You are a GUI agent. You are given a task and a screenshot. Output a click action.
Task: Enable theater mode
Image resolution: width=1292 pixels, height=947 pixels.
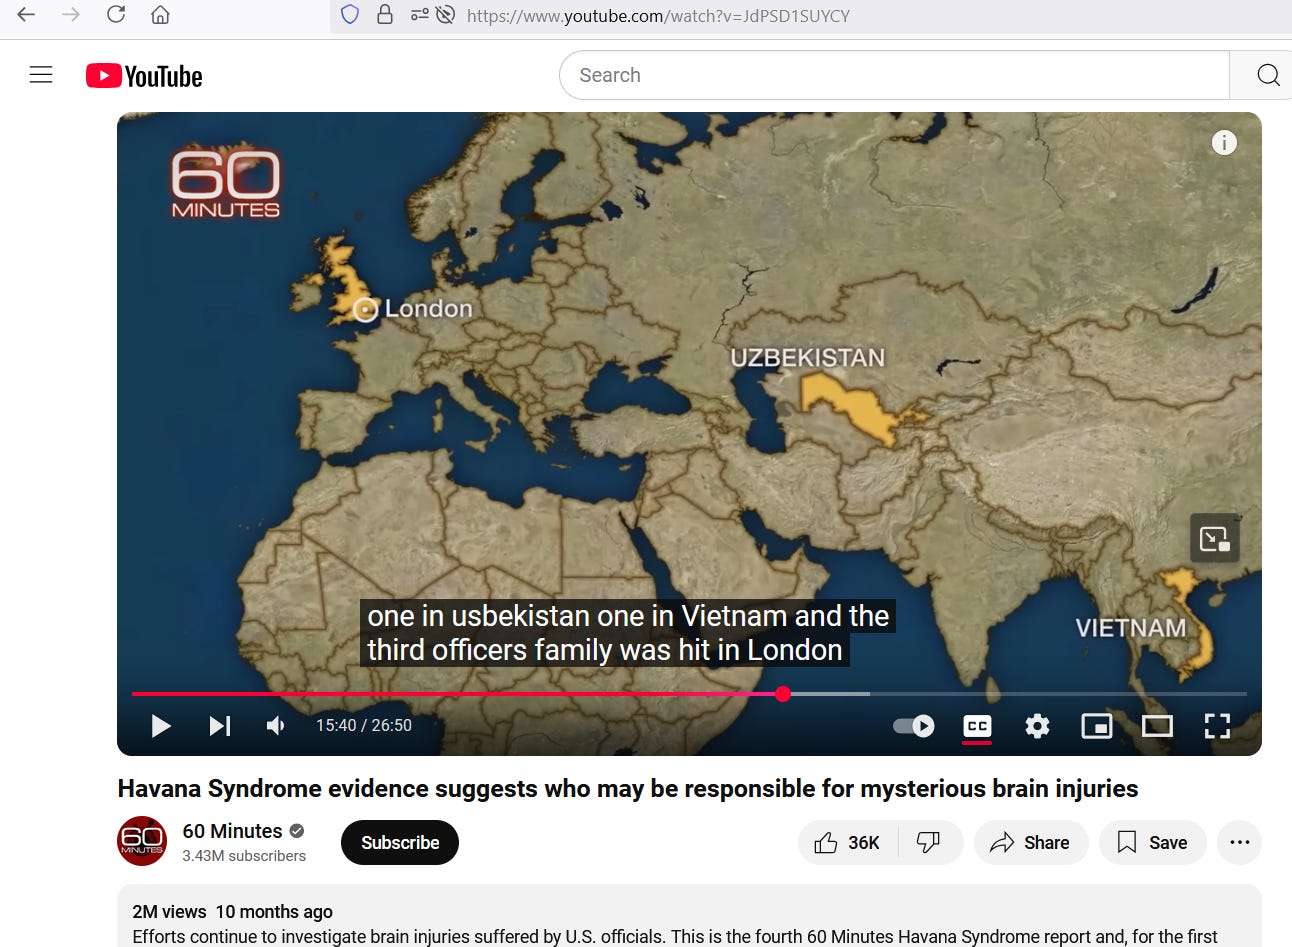click(1157, 726)
